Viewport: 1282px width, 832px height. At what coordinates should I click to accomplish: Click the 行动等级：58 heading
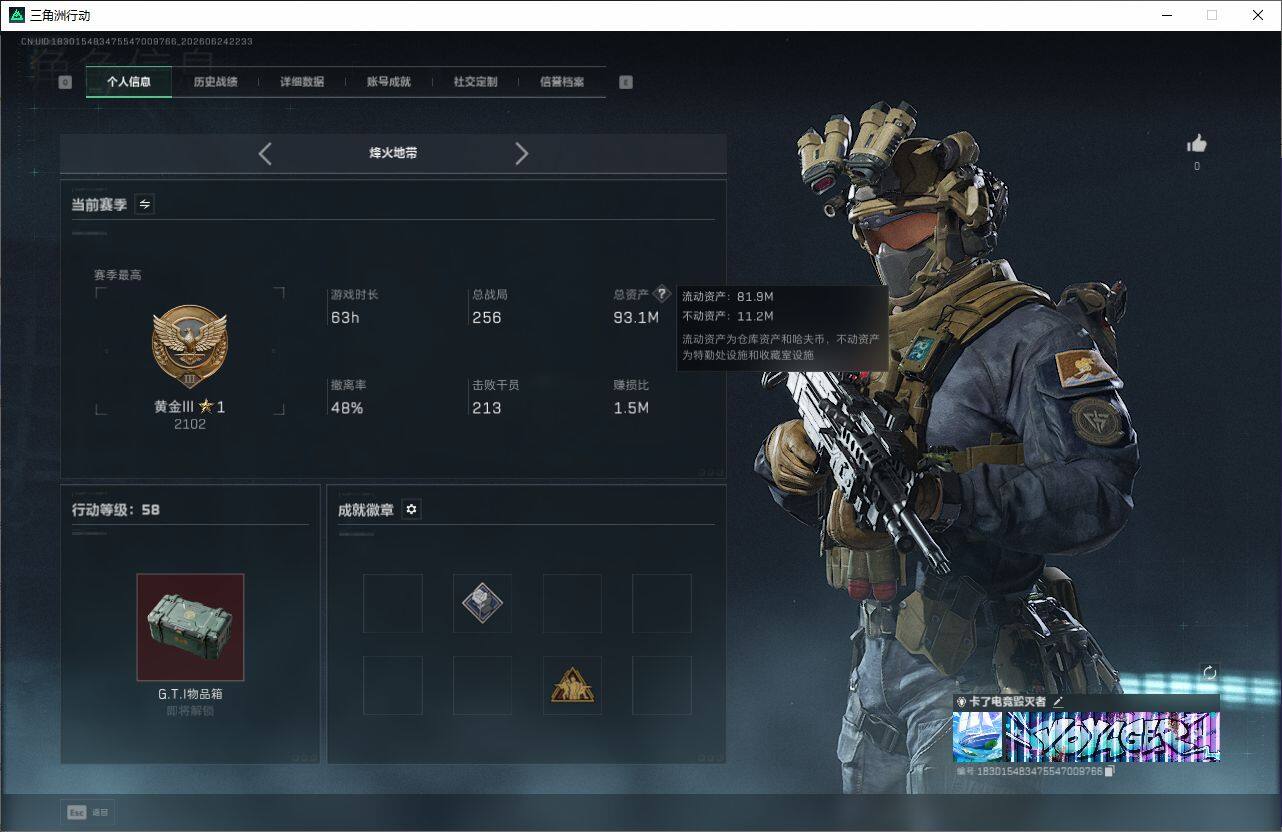[116, 509]
